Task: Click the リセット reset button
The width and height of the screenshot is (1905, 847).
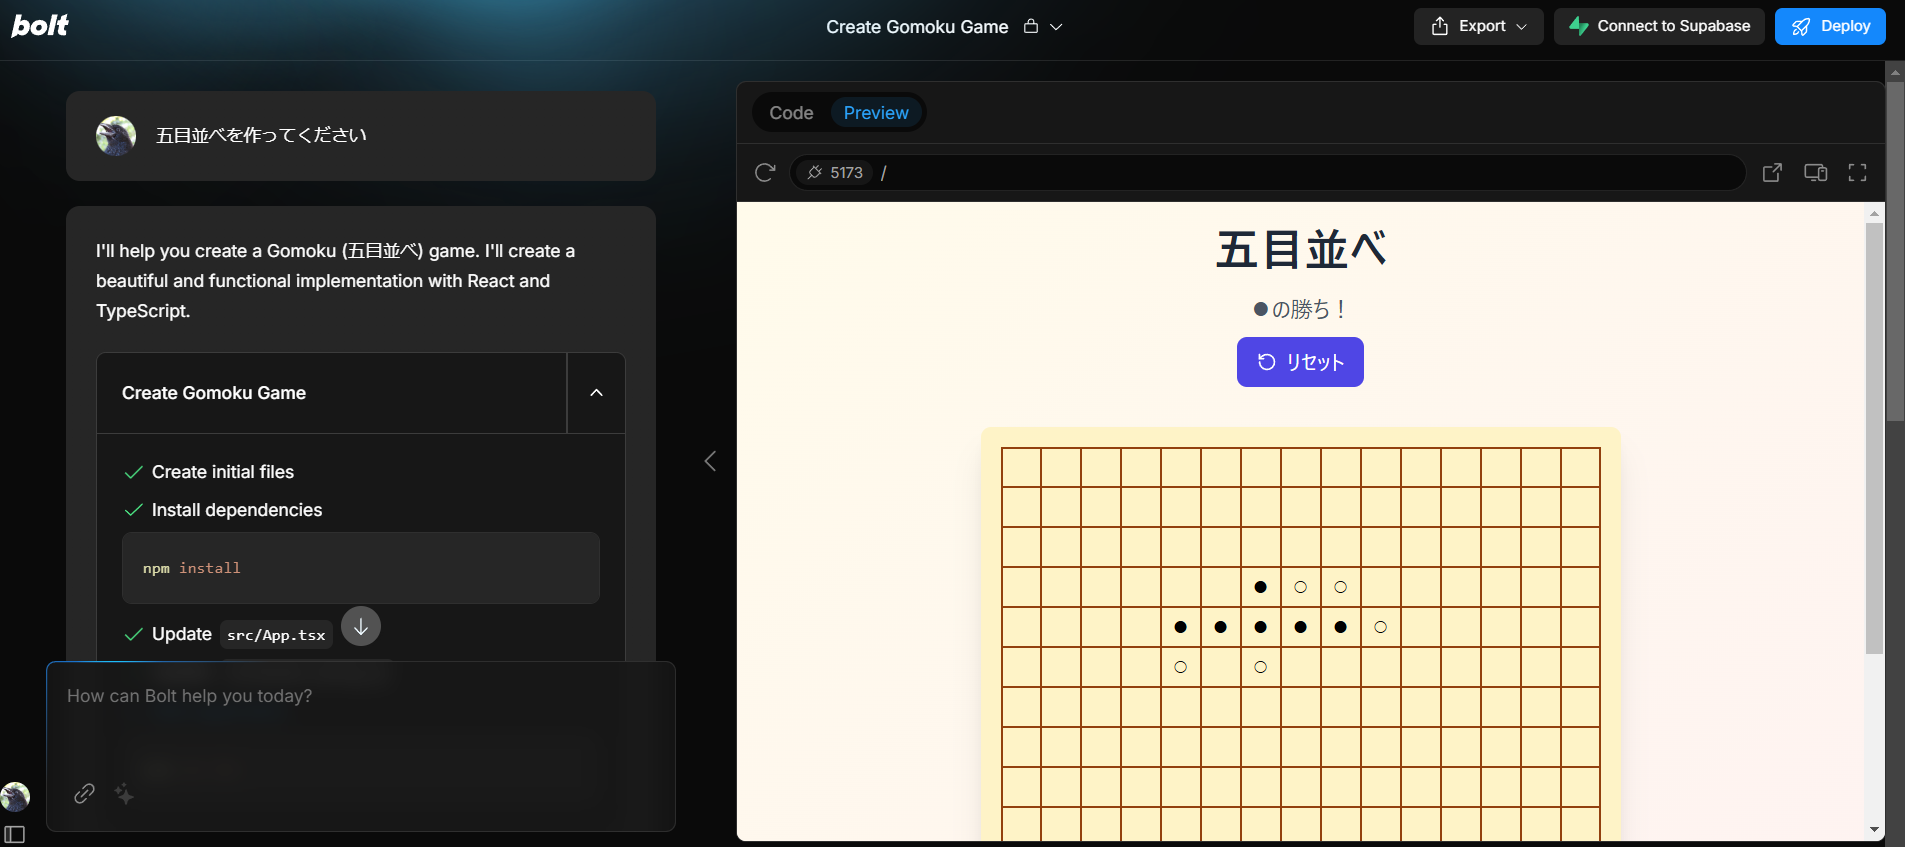Action: (1300, 362)
